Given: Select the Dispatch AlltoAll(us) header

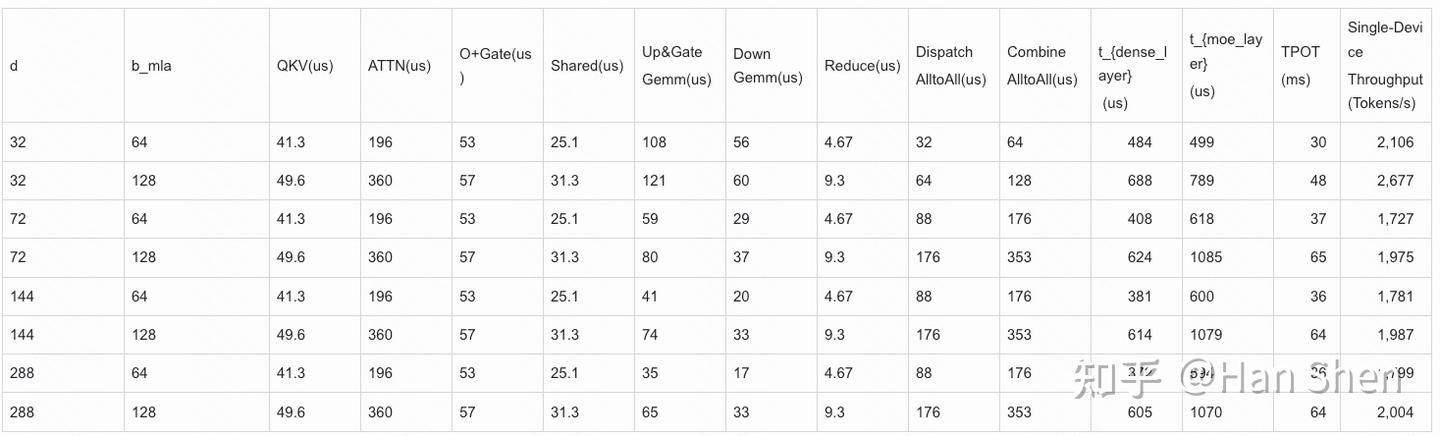Looking at the screenshot, I should click(950, 66).
